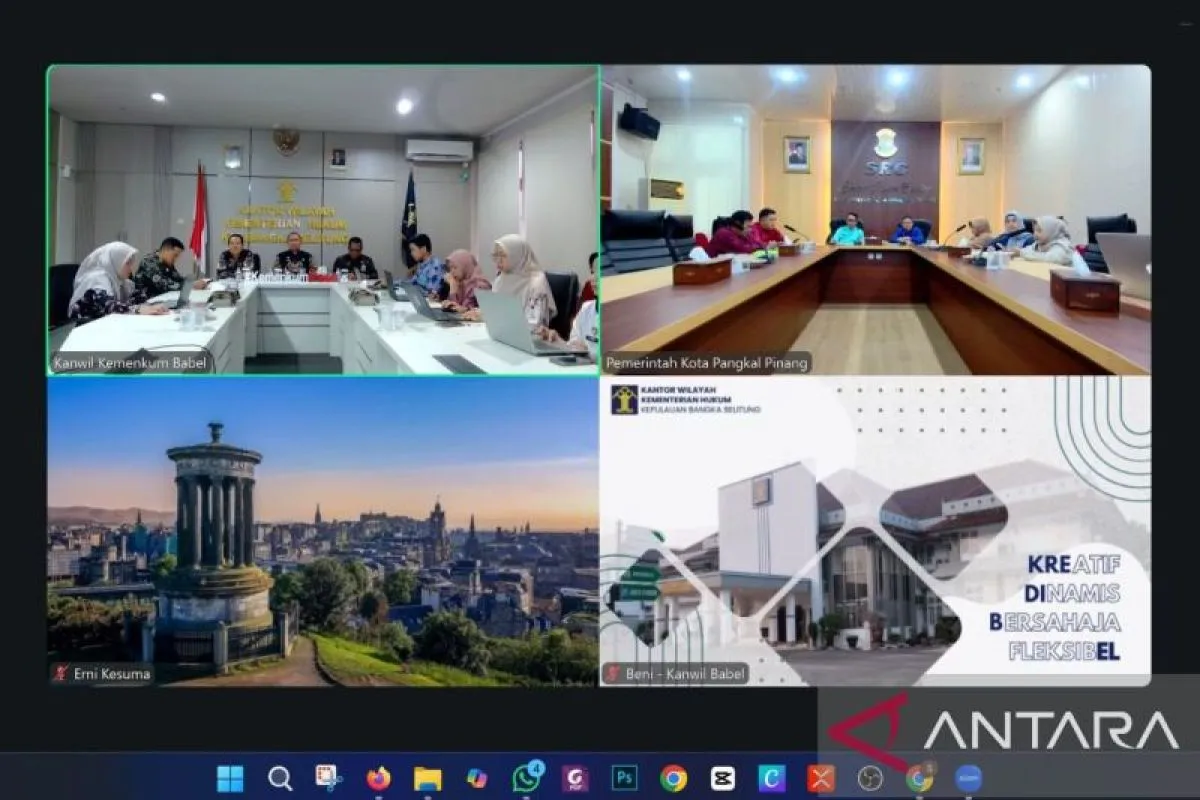
Task: Open CapCut from the taskbar
Action: coord(722,778)
